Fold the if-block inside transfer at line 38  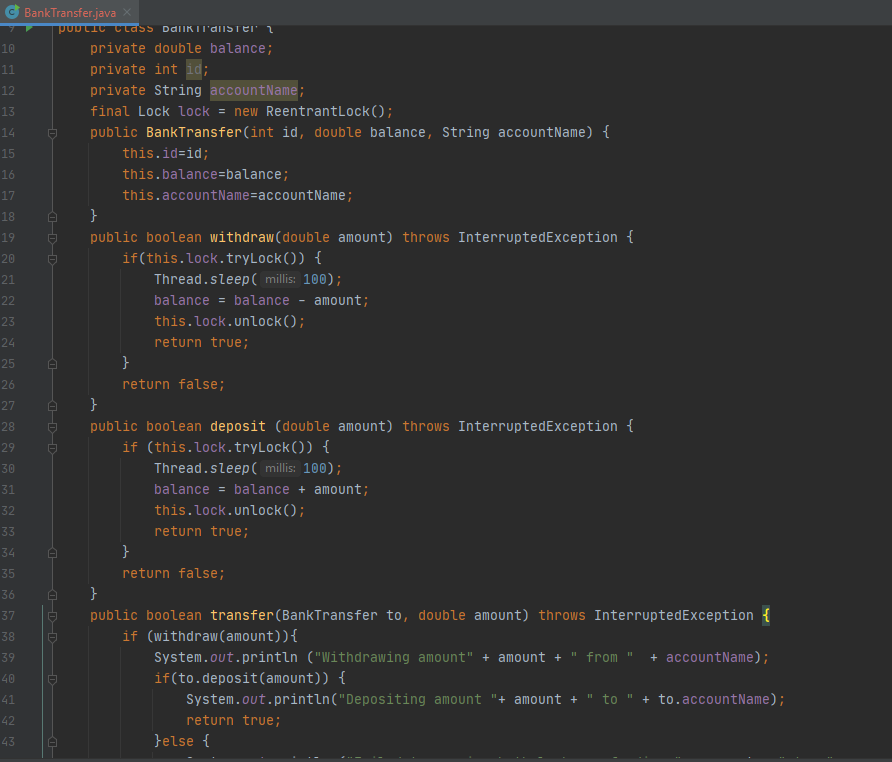click(x=53, y=636)
